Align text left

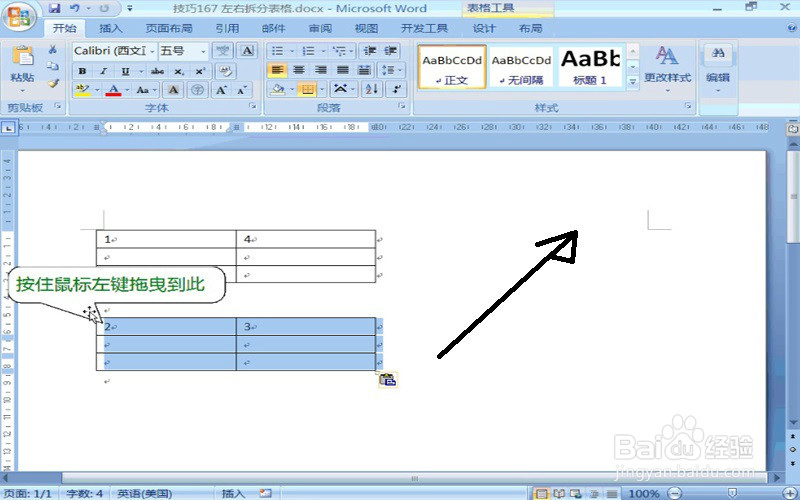[277, 70]
